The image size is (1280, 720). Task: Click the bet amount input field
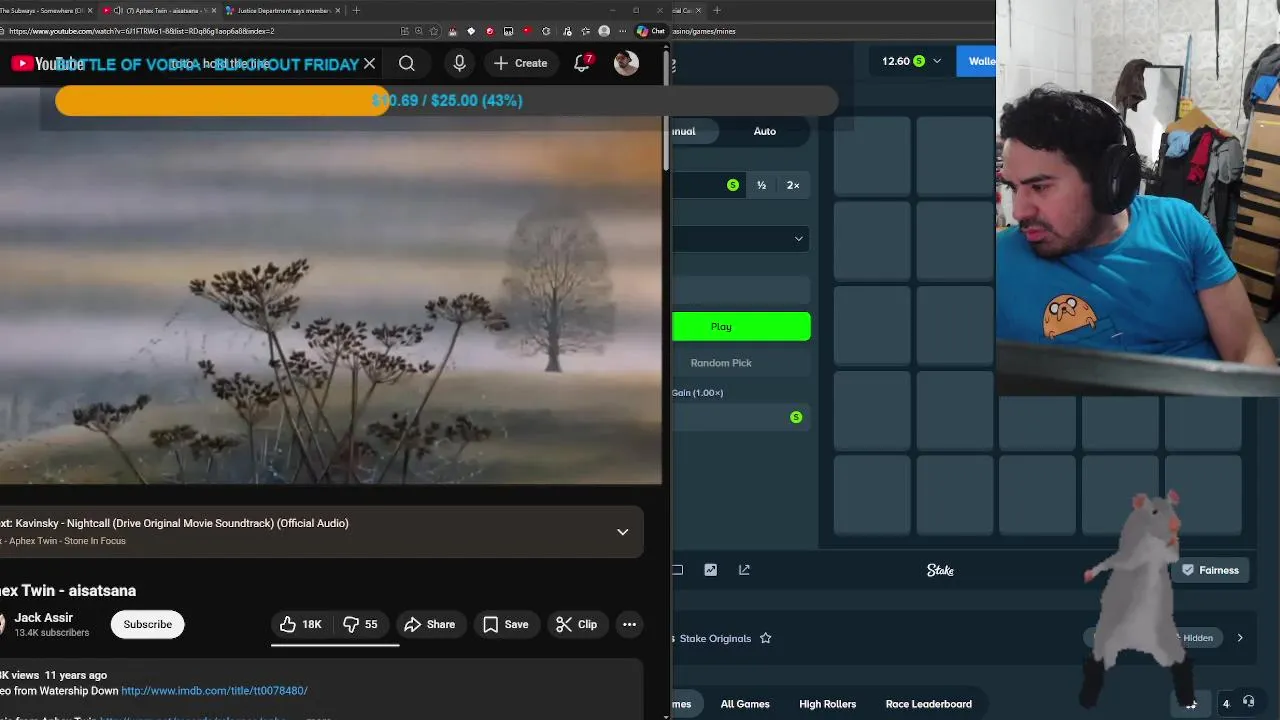coord(708,185)
